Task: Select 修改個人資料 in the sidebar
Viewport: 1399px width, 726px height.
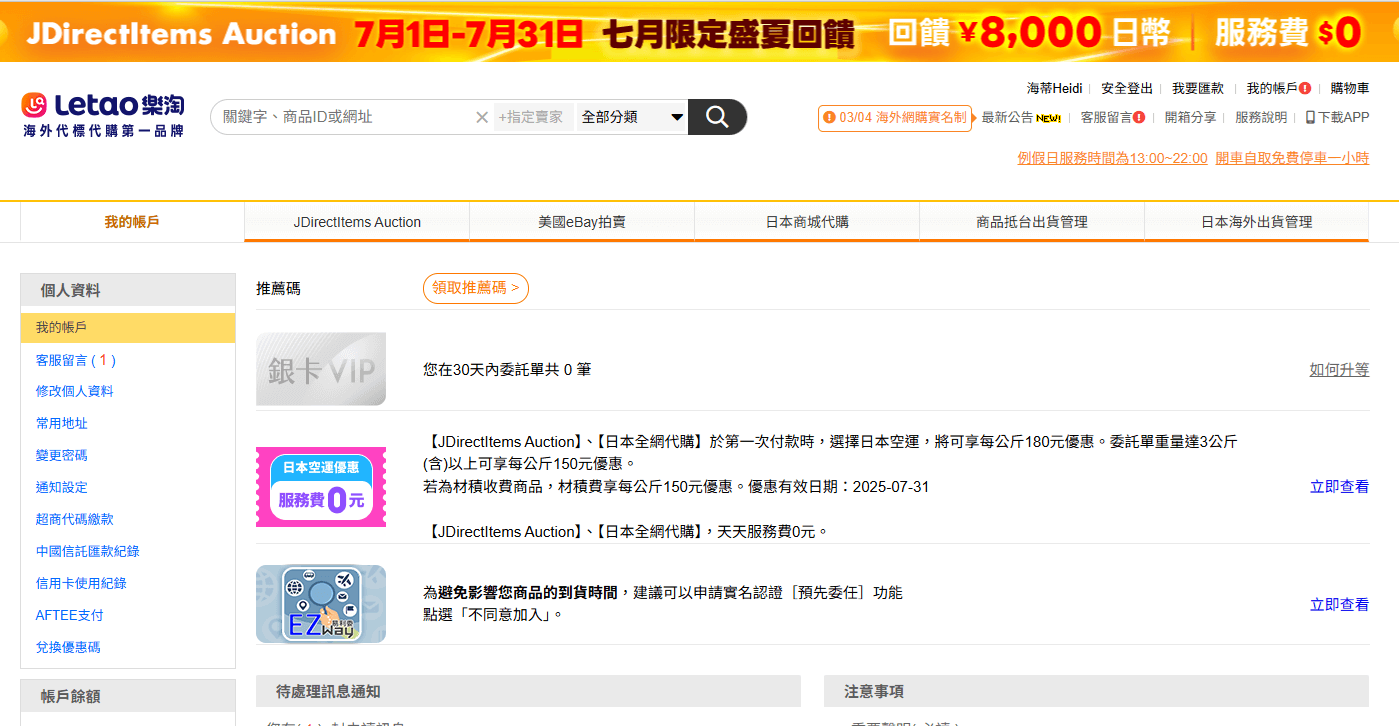Action: (x=75, y=391)
